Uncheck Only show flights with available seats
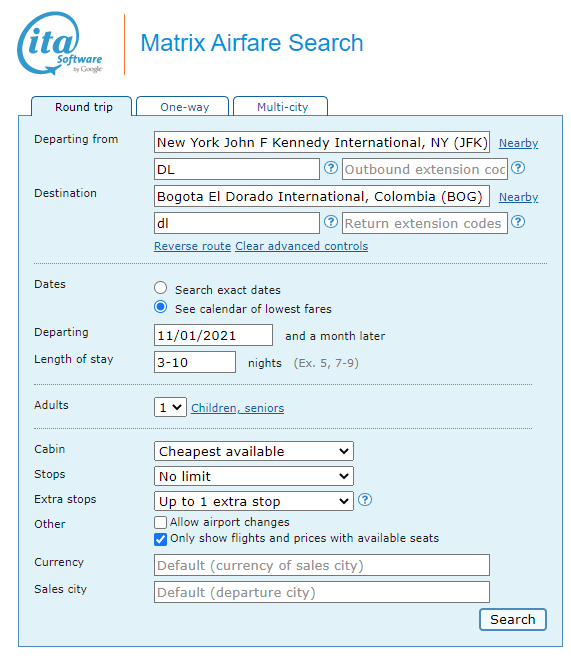This screenshot has height=667, width=571. pos(160,539)
